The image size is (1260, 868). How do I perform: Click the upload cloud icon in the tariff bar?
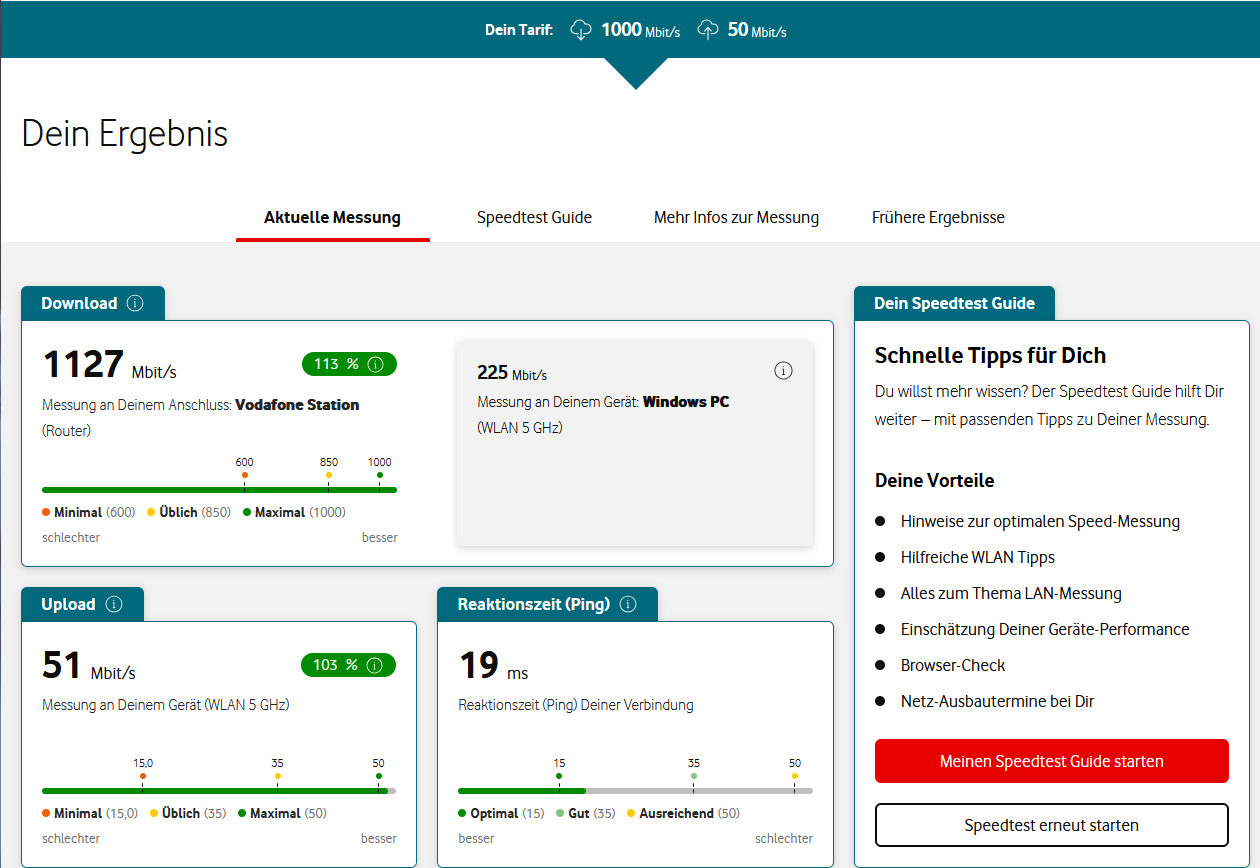pyautogui.click(x=708, y=30)
